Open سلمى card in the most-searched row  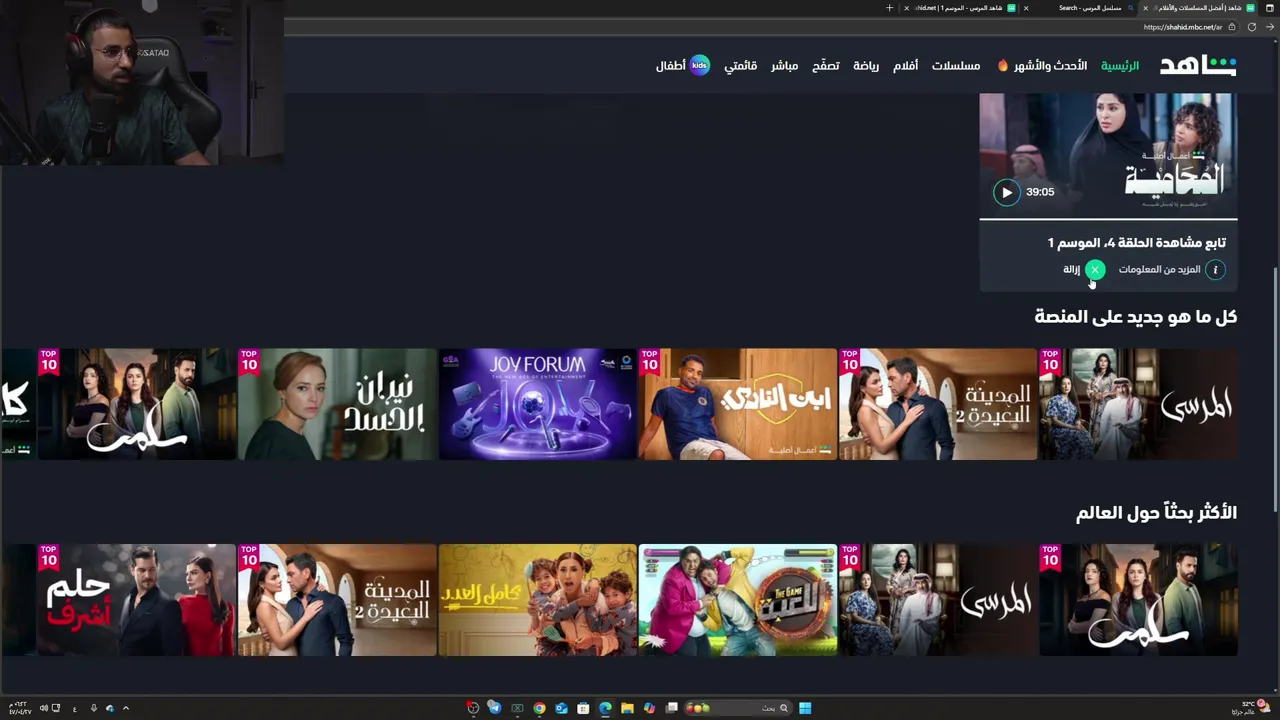(x=1138, y=600)
